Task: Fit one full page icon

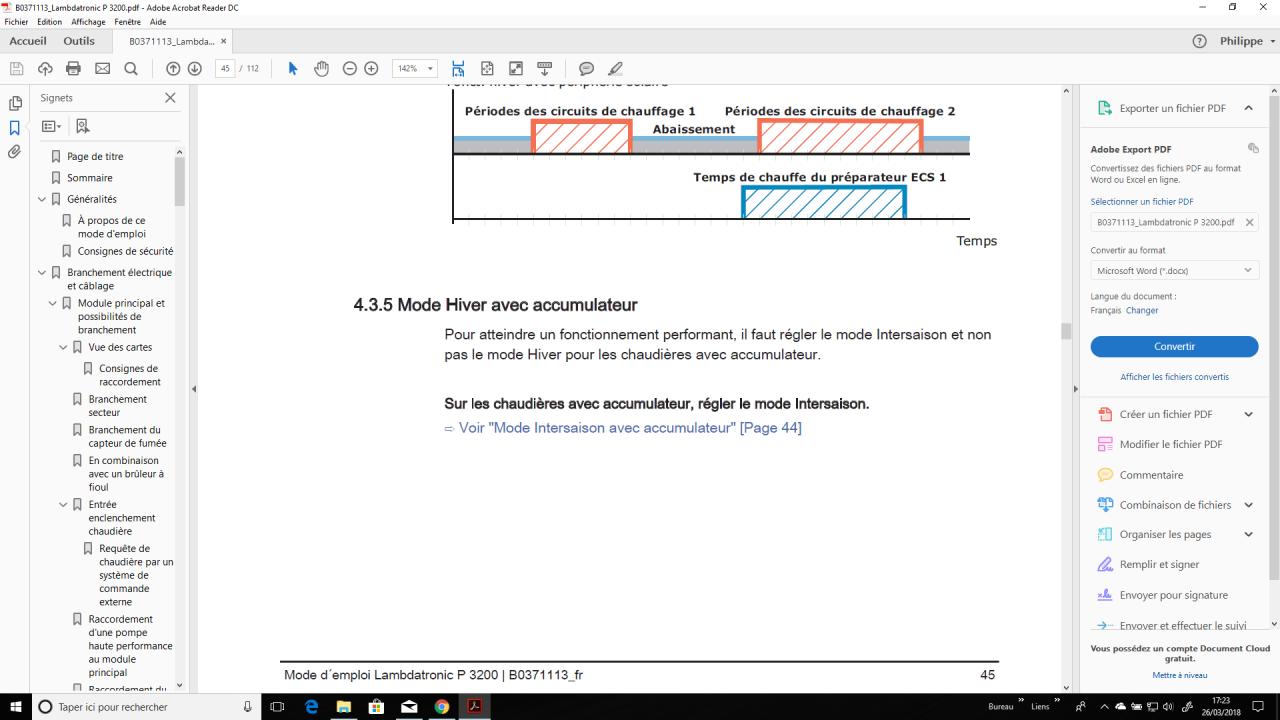Action: pos(487,68)
